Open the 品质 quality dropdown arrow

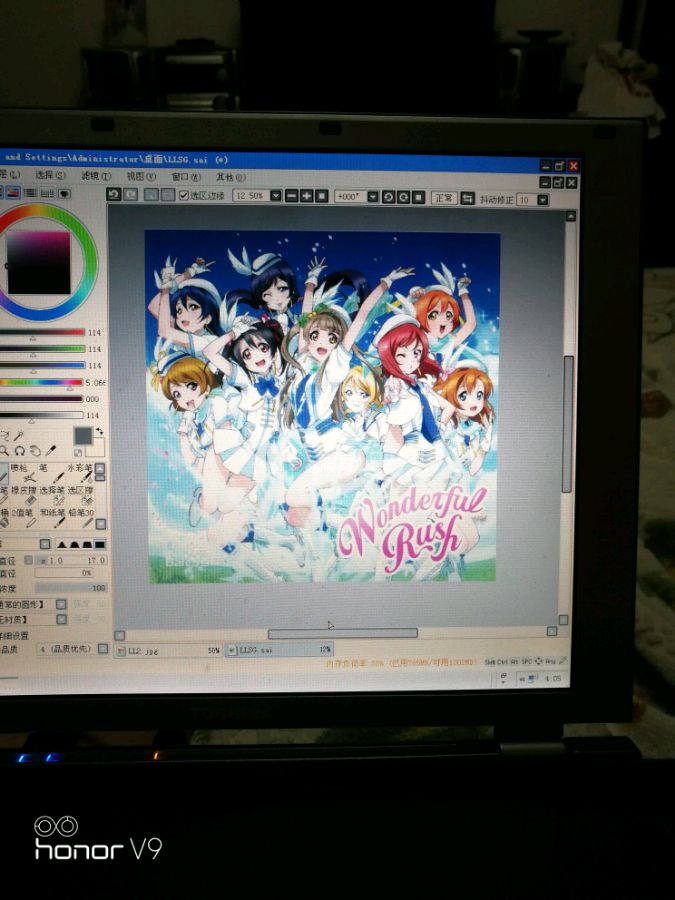103,649
